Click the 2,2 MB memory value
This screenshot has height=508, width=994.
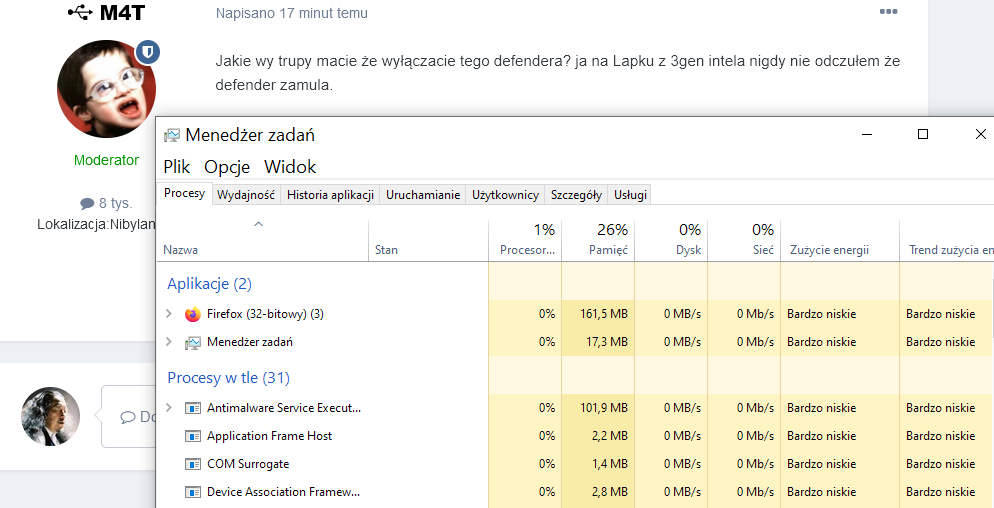[612, 436]
